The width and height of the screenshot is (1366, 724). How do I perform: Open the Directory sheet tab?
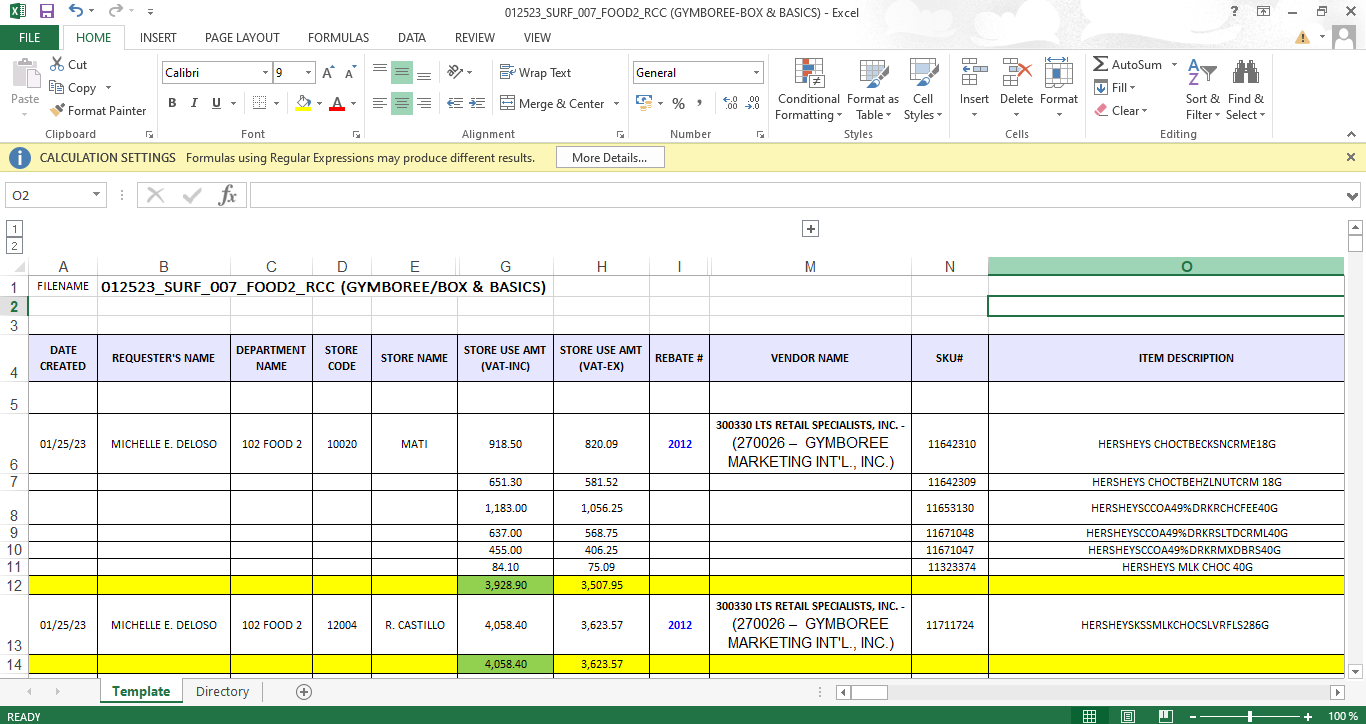coord(222,691)
